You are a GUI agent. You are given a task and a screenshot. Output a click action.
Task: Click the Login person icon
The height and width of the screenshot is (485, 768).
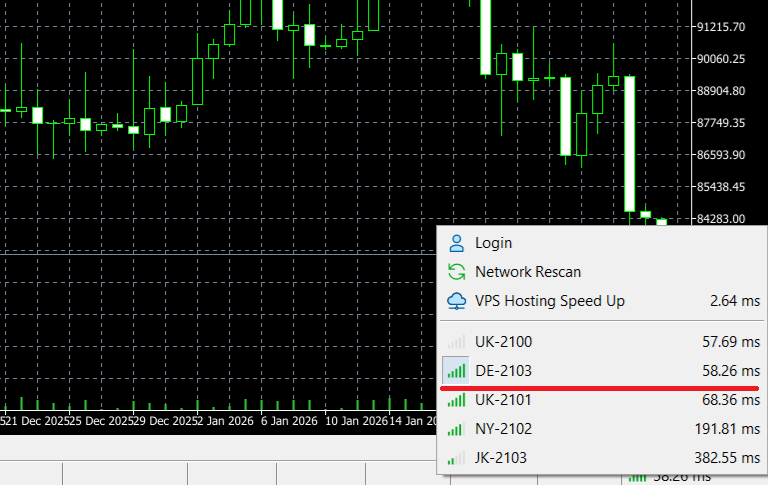tap(456, 243)
